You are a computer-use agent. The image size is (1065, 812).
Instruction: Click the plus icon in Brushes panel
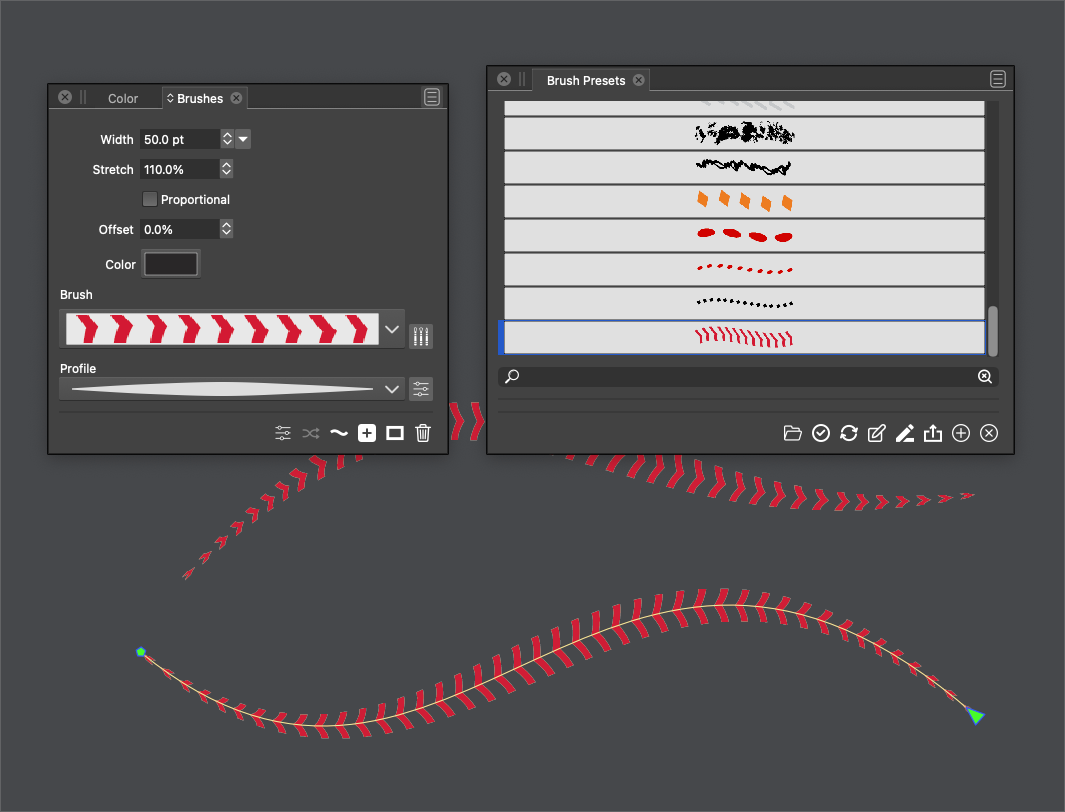coord(367,433)
